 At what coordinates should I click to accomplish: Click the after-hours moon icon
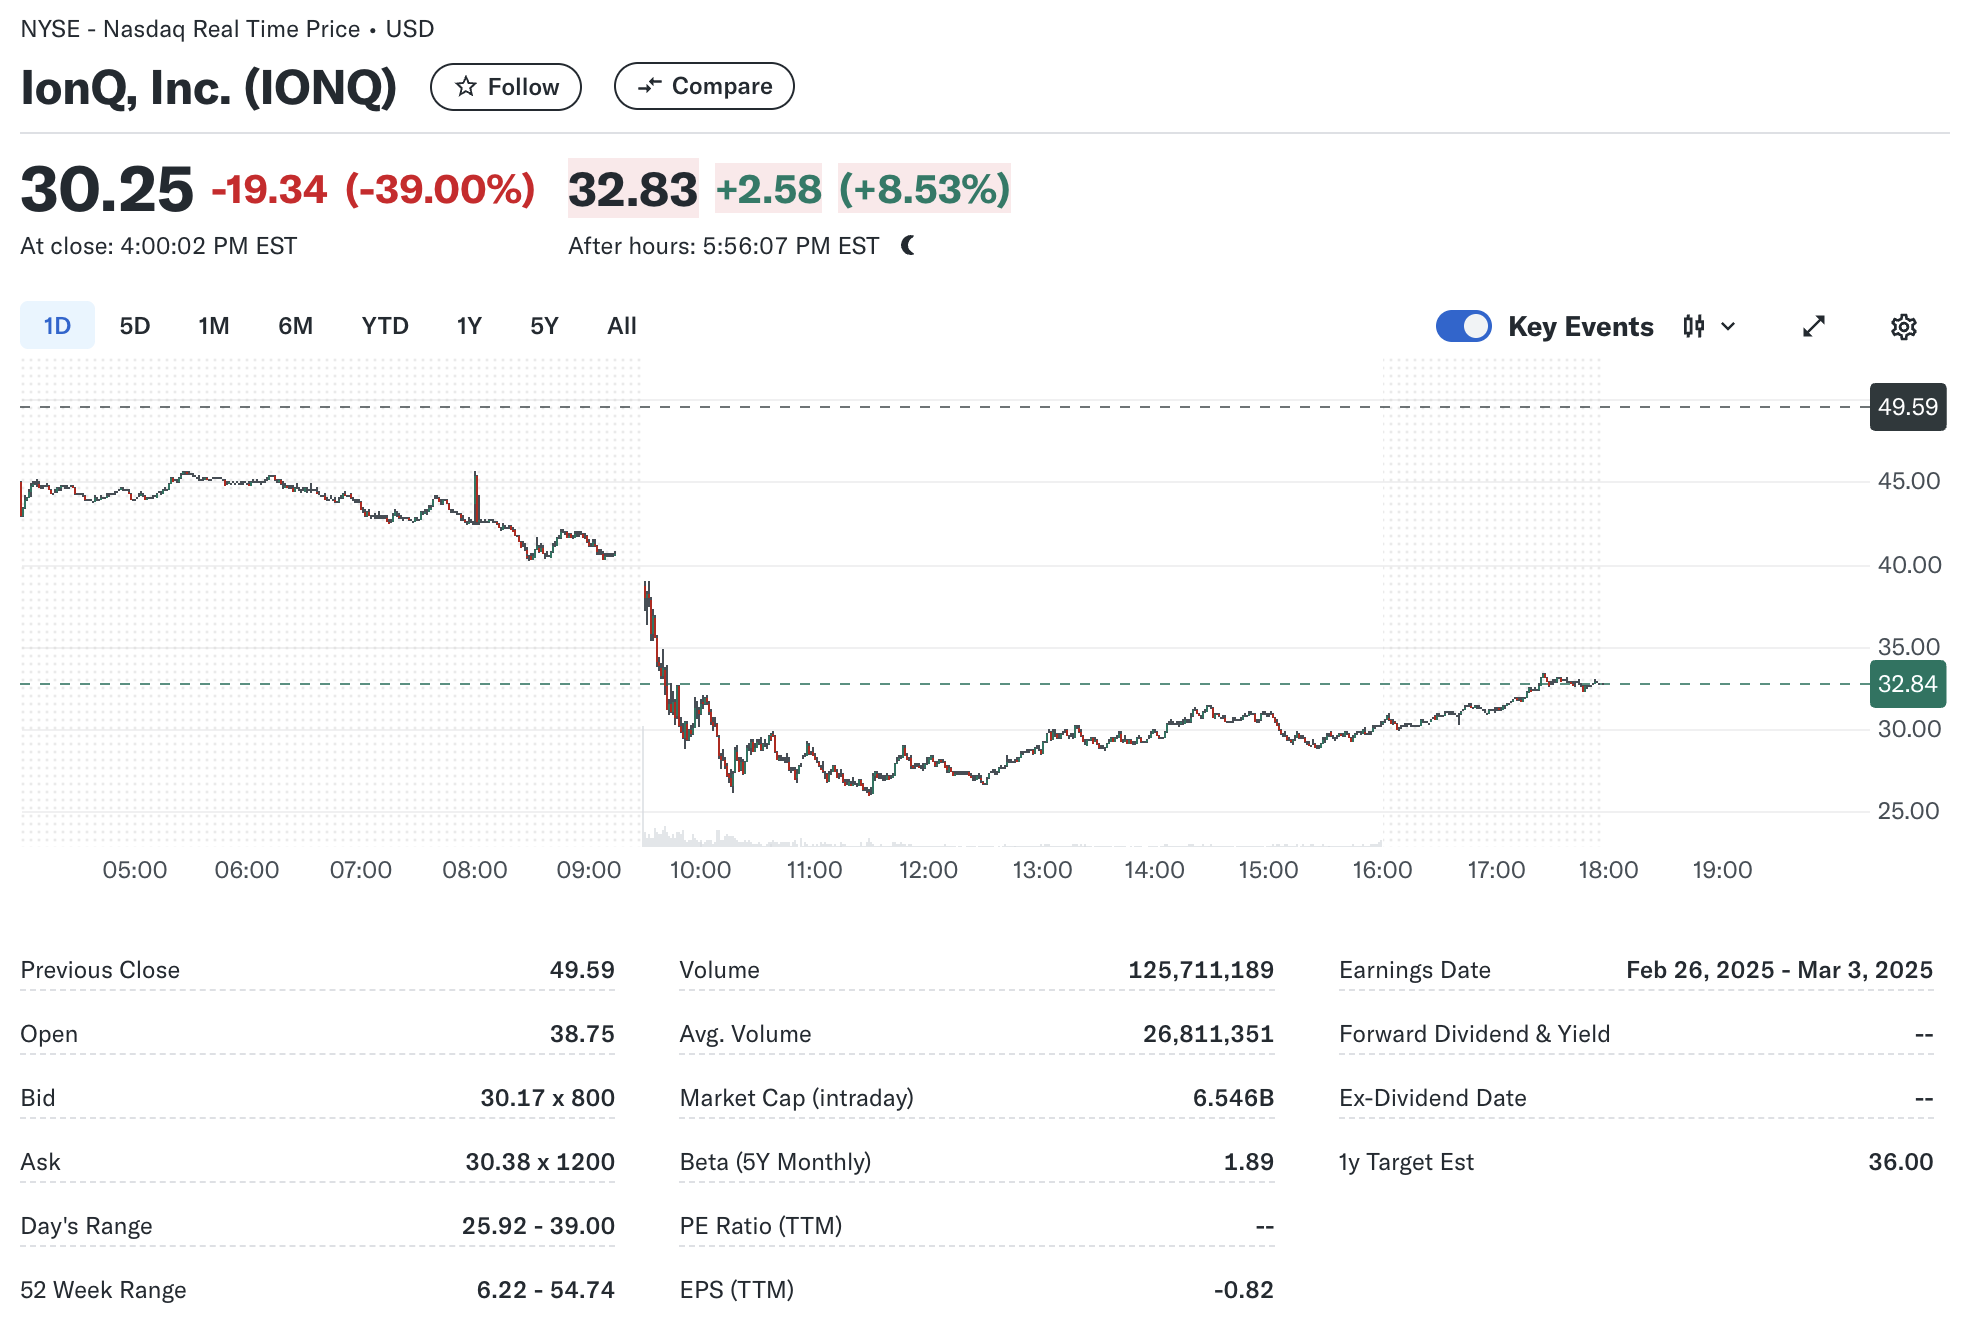(908, 245)
